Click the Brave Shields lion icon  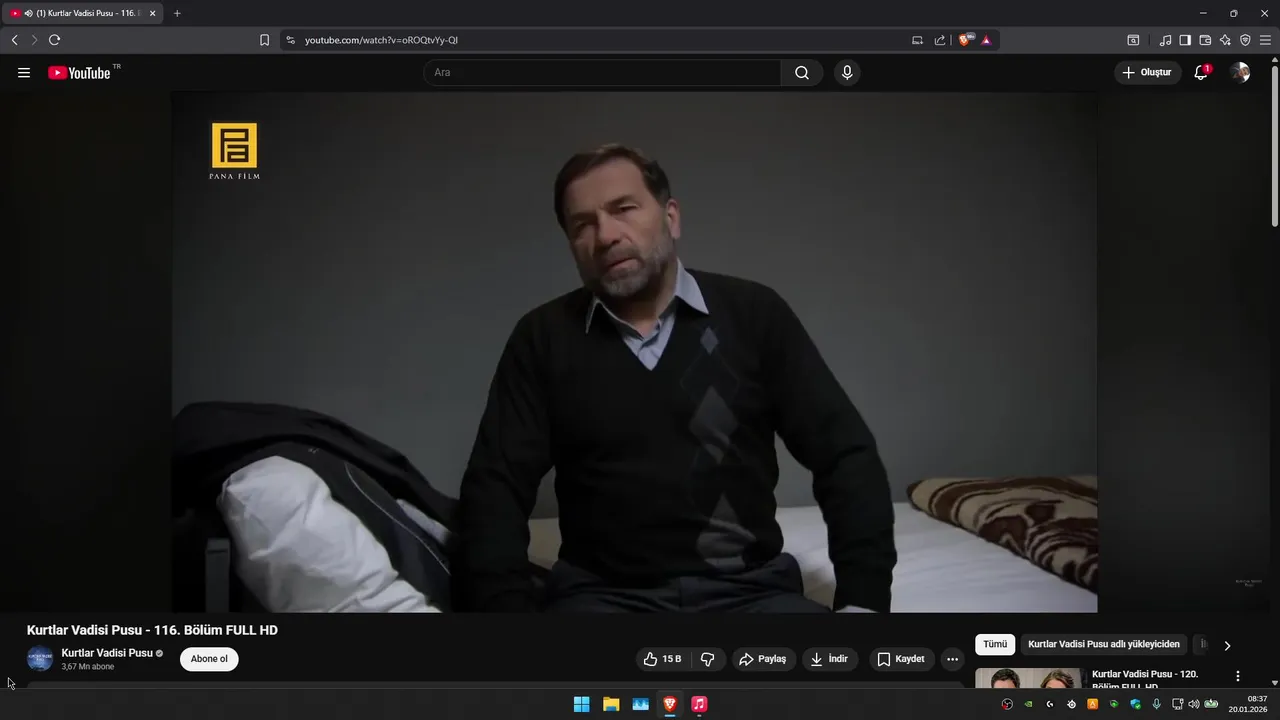pyautogui.click(x=965, y=40)
